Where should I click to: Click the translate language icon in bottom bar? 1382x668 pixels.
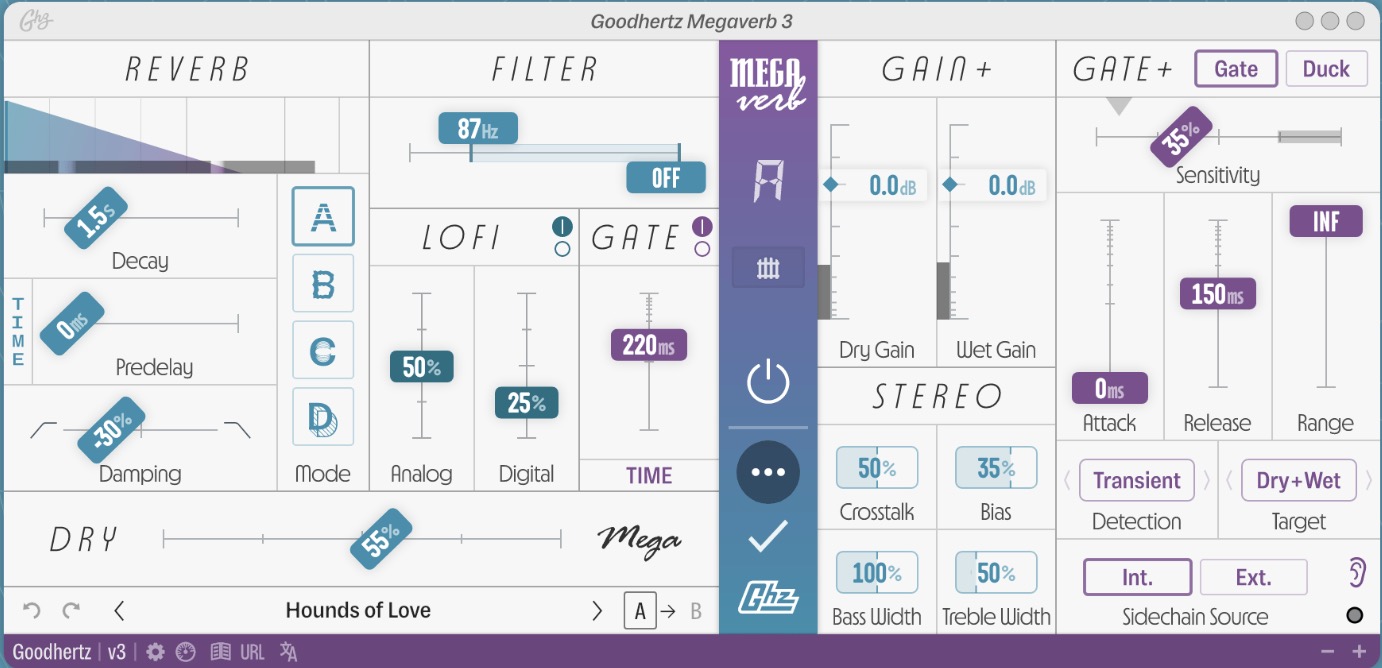click(x=288, y=652)
